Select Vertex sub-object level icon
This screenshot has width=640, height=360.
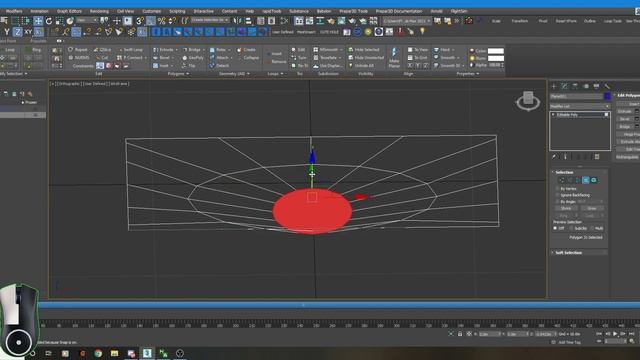[x=562, y=180]
